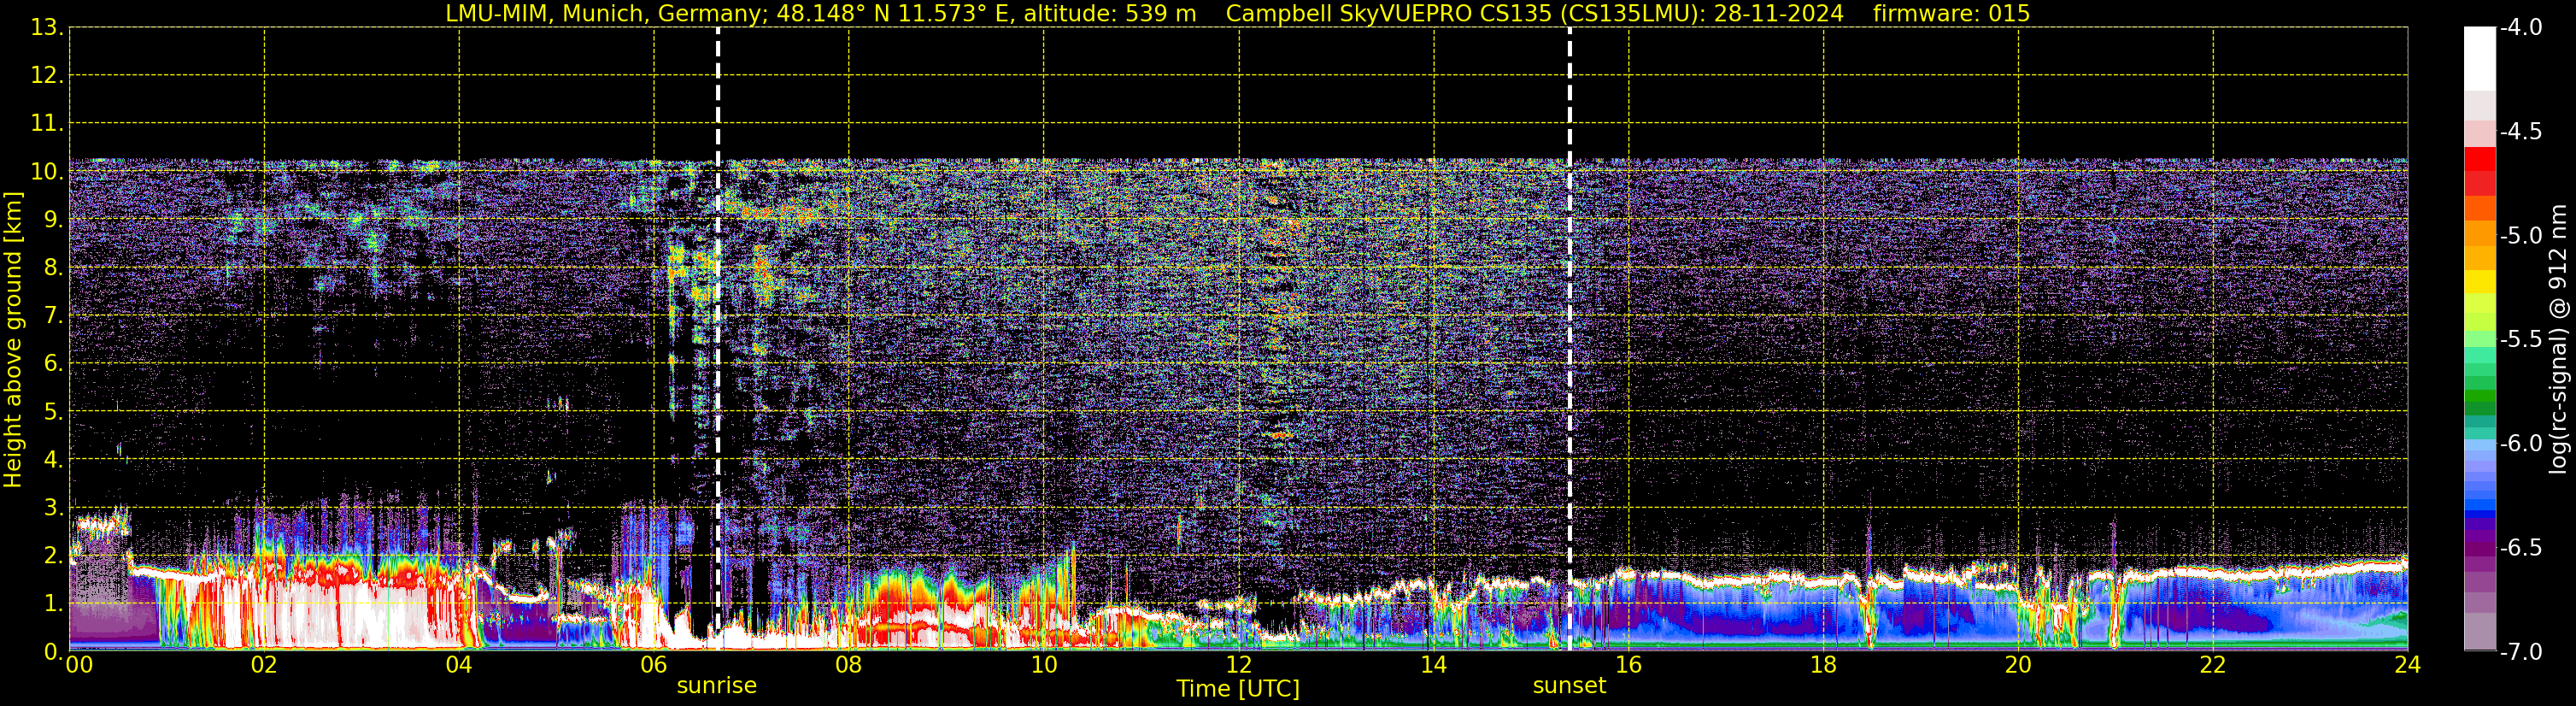Image resolution: width=2576 pixels, height=706 pixels.
Task: Click height tick label '10.' on height axis
Action: pyautogui.click(x=47, y=172)
